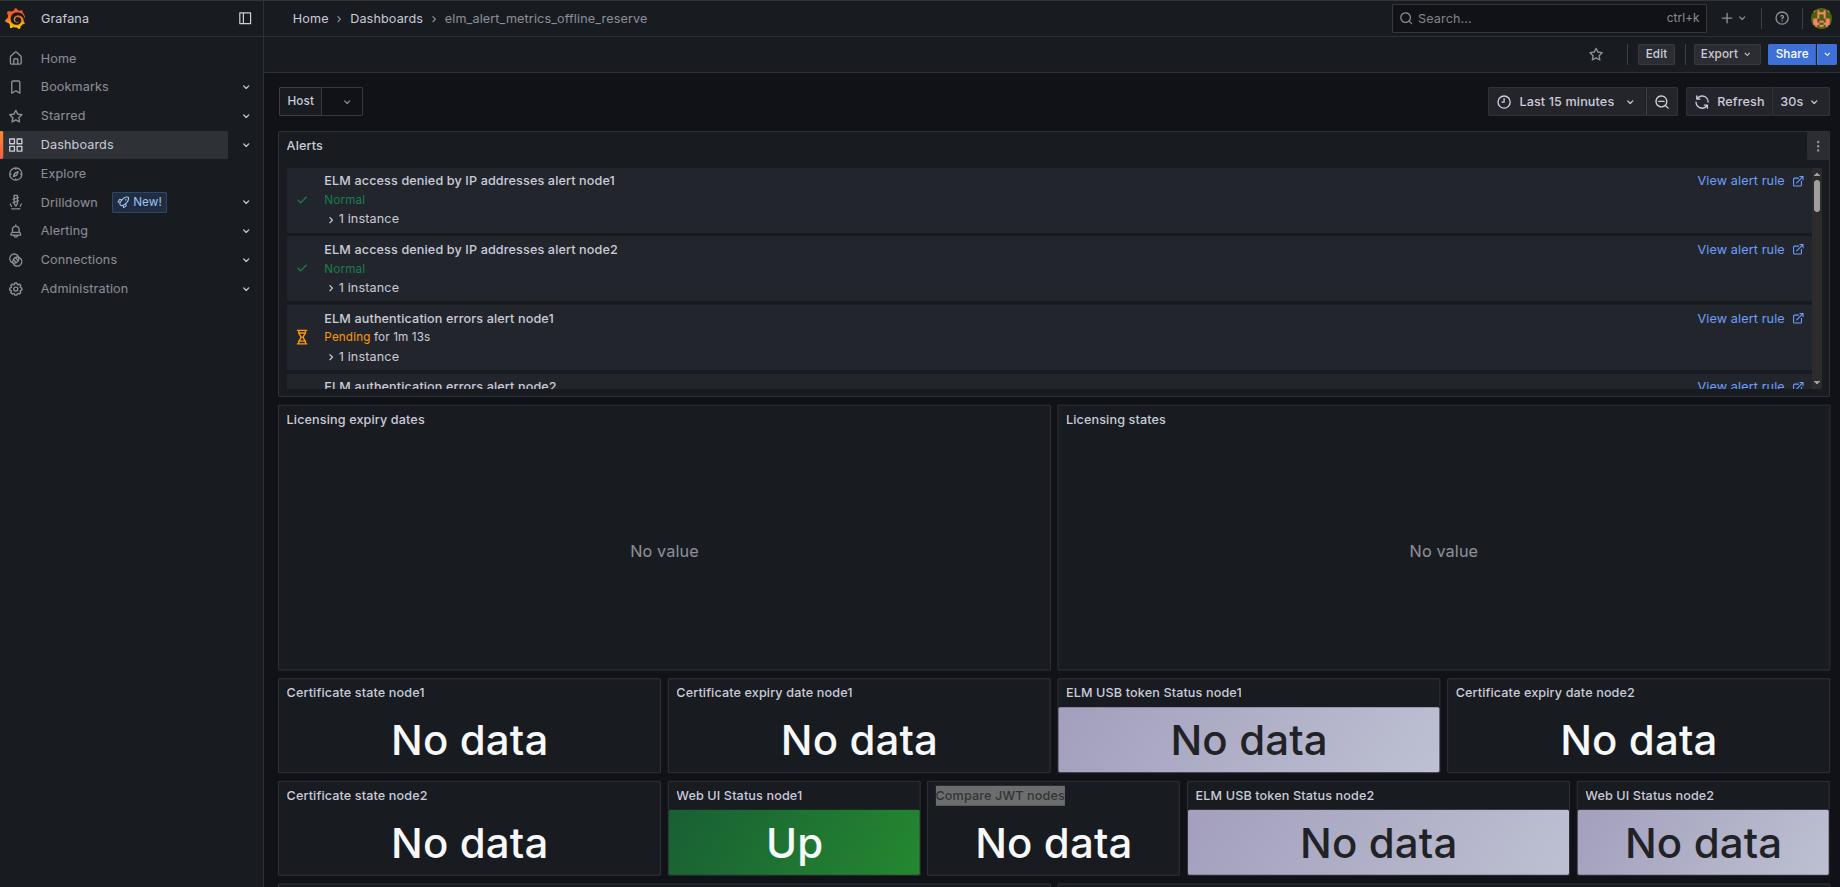Expand the Administration section chevron
Viewport: 1840px width, 887px height.
pos(246,289)
